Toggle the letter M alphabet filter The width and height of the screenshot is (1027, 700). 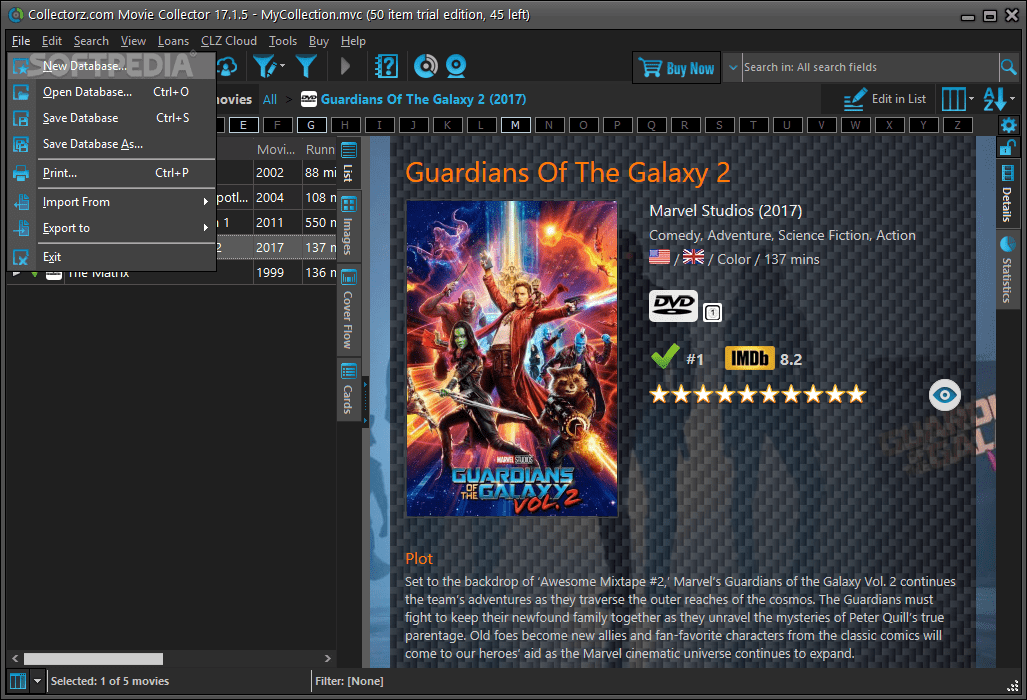[x=515, y=124]
